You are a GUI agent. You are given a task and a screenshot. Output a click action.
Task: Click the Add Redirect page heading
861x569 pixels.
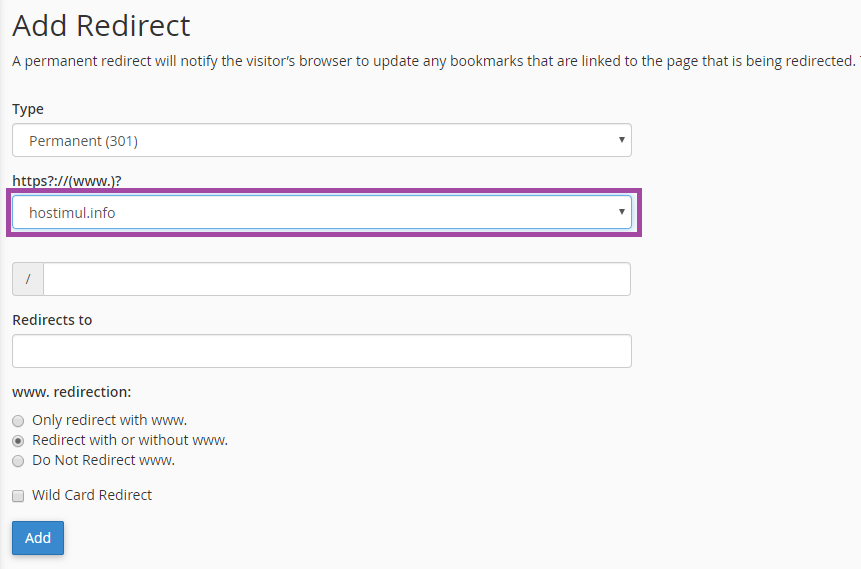[x=101, y=25]
